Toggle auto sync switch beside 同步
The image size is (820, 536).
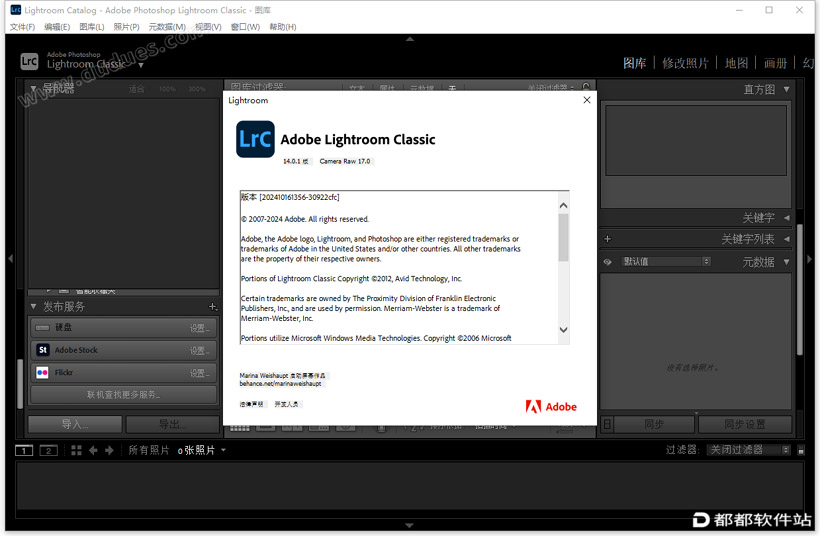click(x=607, y=424)
